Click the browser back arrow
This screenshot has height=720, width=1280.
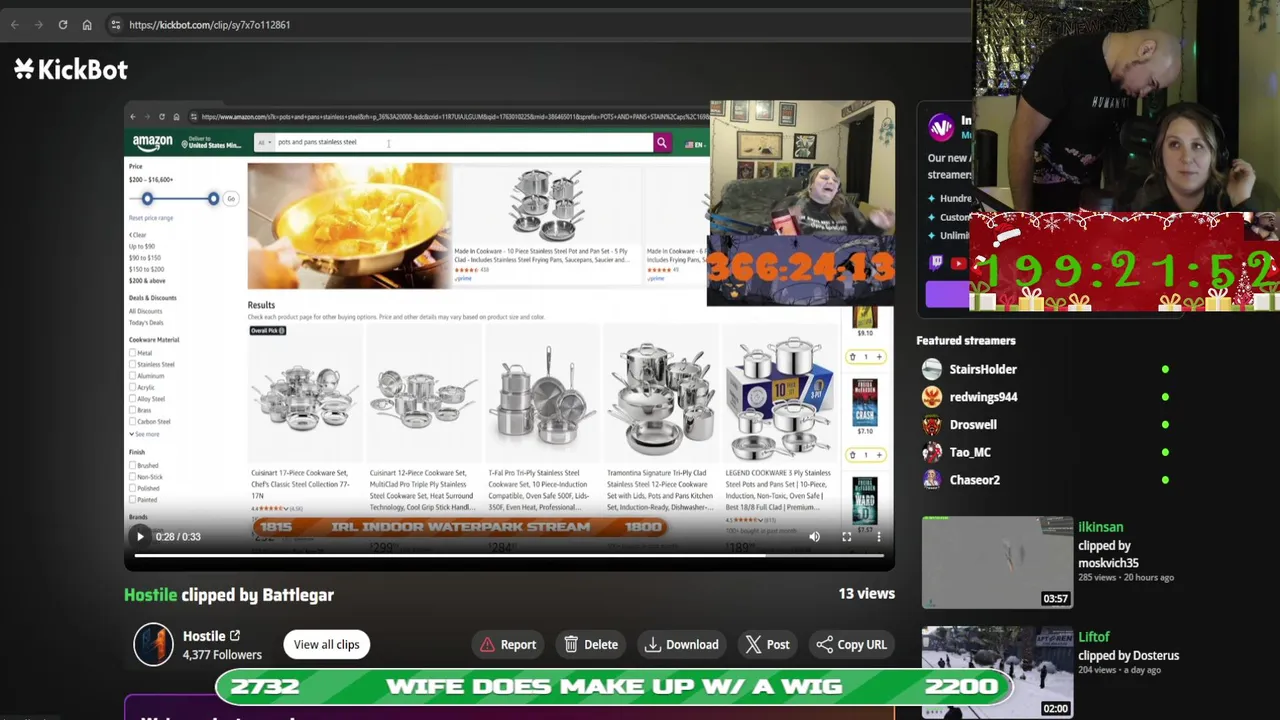(x=15, y=25)
